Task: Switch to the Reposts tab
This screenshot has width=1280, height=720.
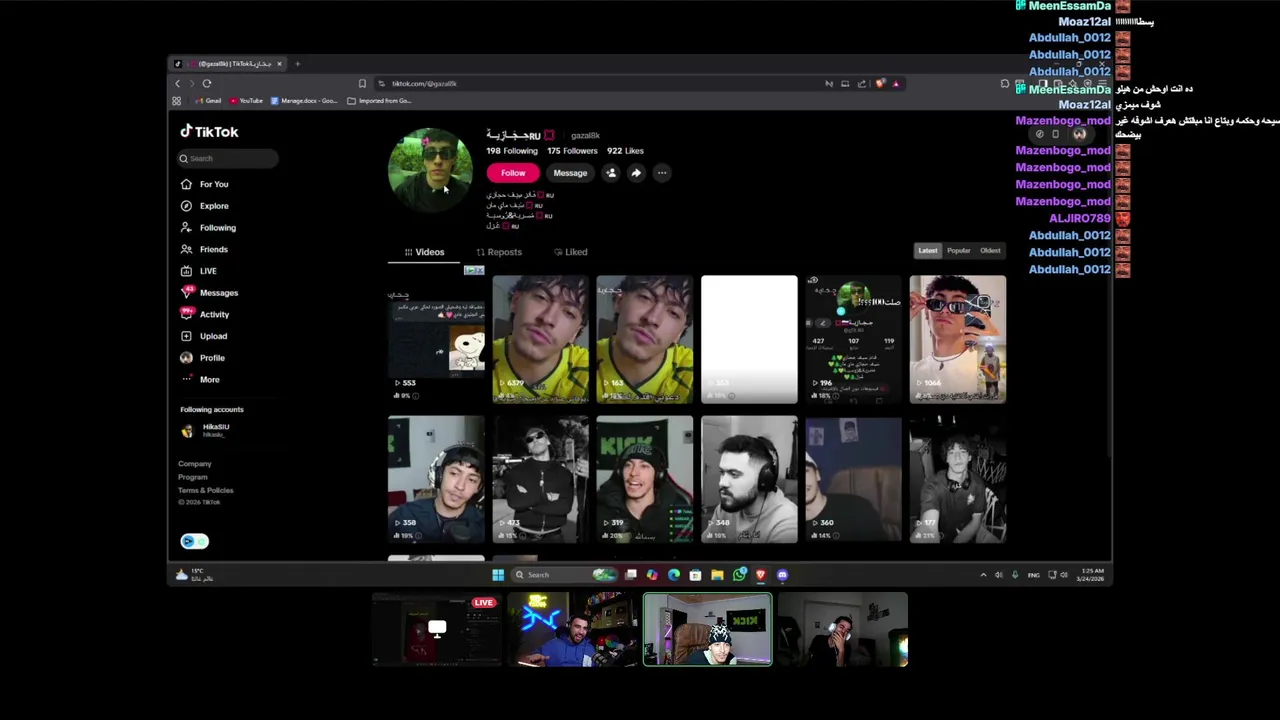Action: pos(499,252)
